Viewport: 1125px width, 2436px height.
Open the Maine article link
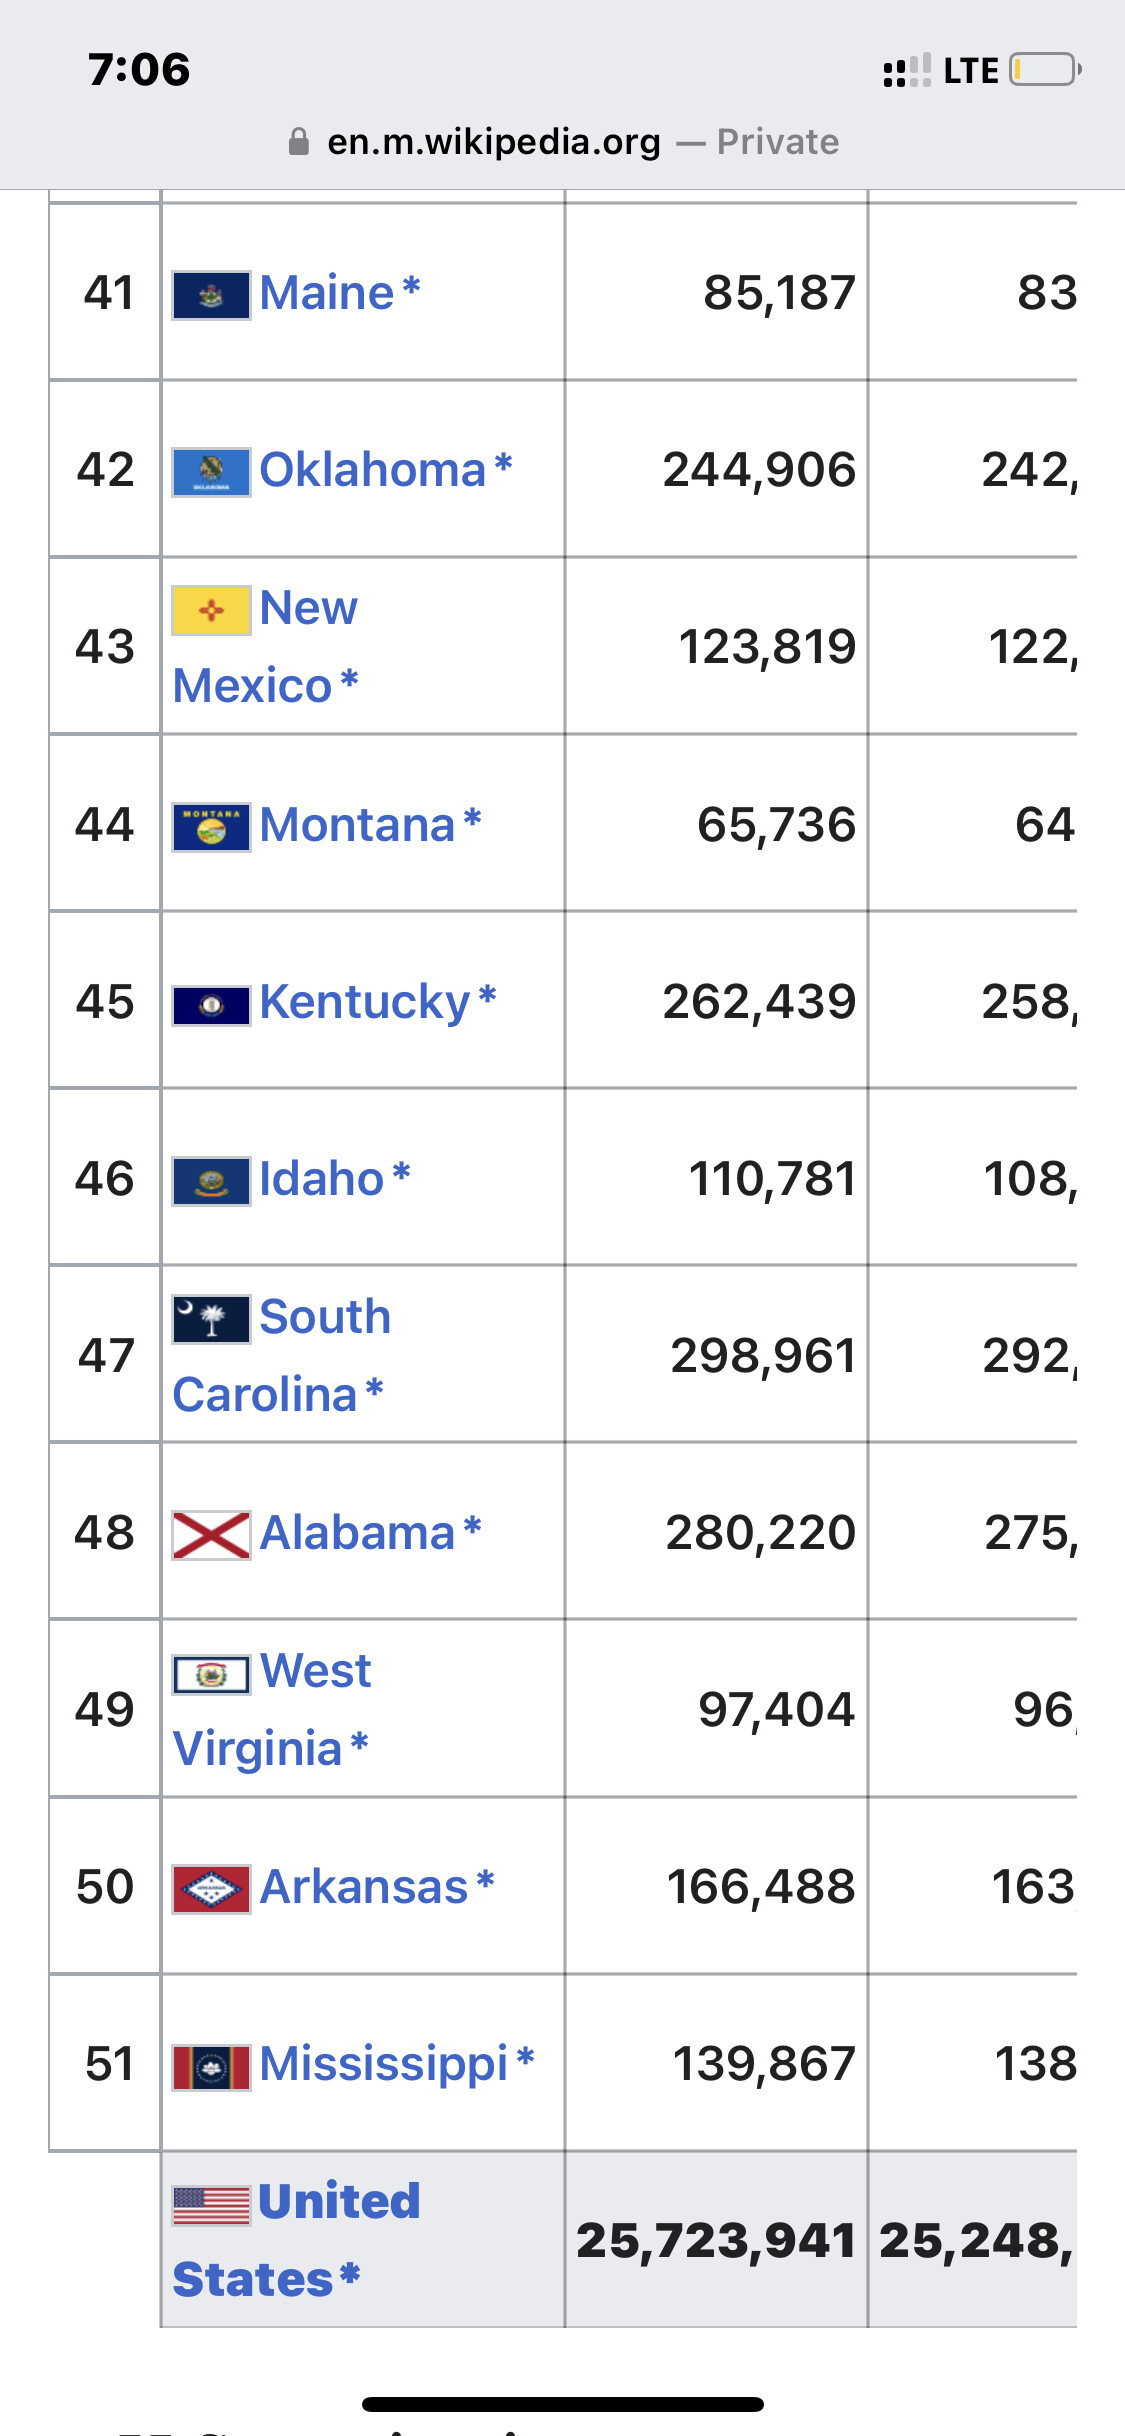click(327, 293)
